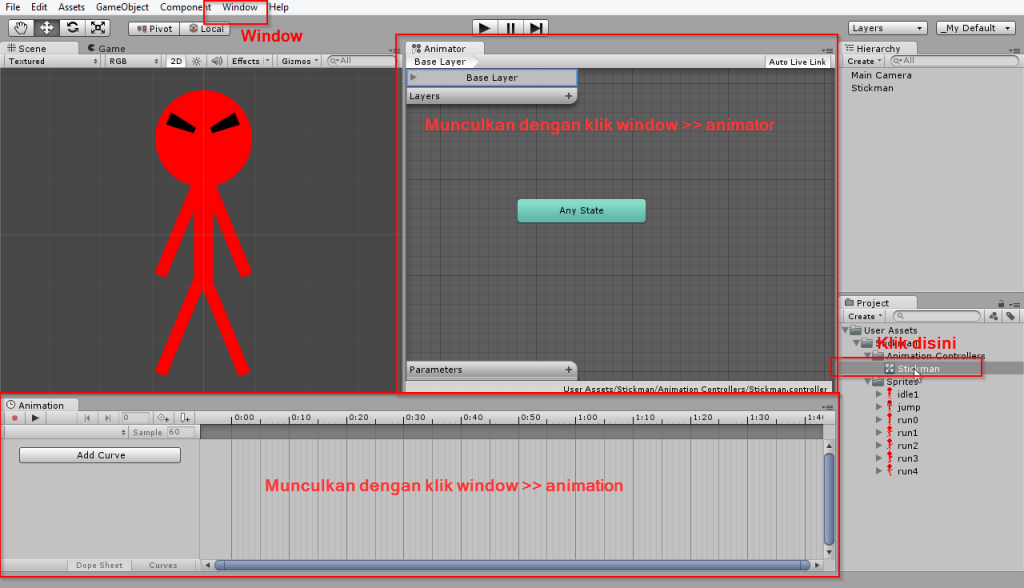This screenshot has width=1024, height=588.
Task: Toggle scene lighting sun icon
Action: coord(196,61)
